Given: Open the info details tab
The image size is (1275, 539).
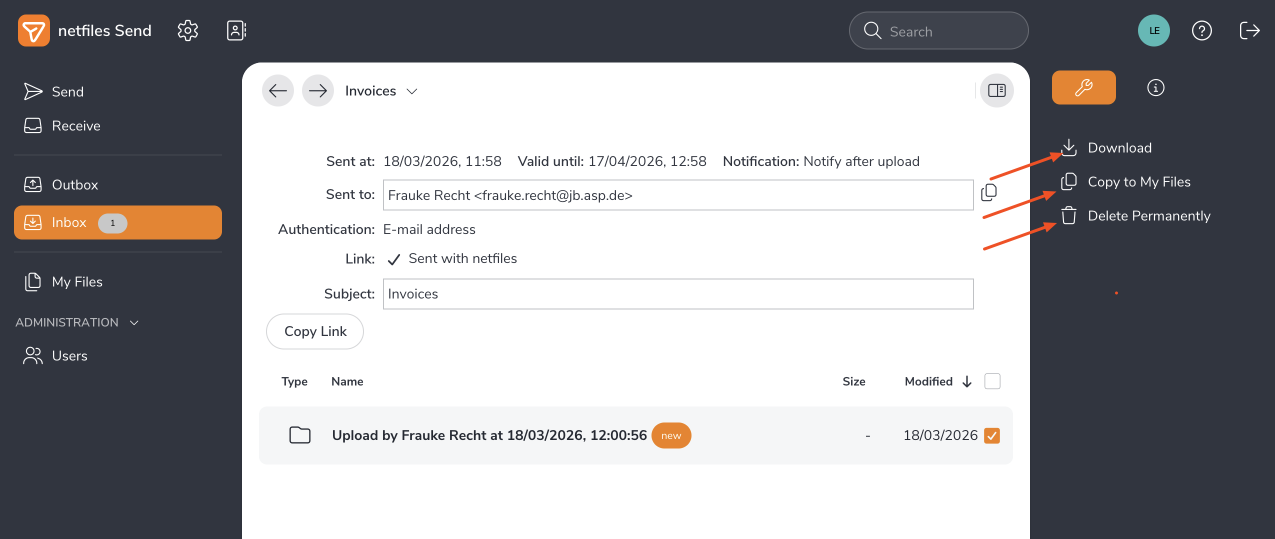Looking at the screenshot, I should click(1156, 88).
